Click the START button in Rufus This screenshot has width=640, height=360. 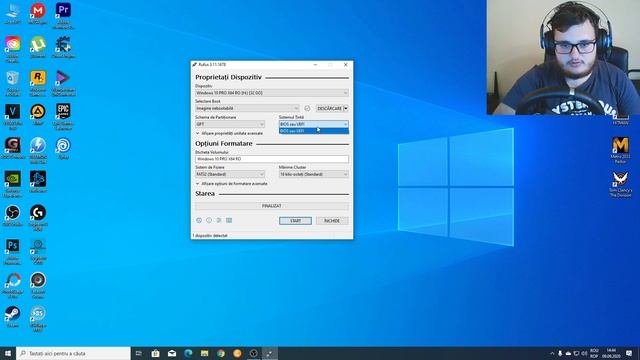pos(295,221)
